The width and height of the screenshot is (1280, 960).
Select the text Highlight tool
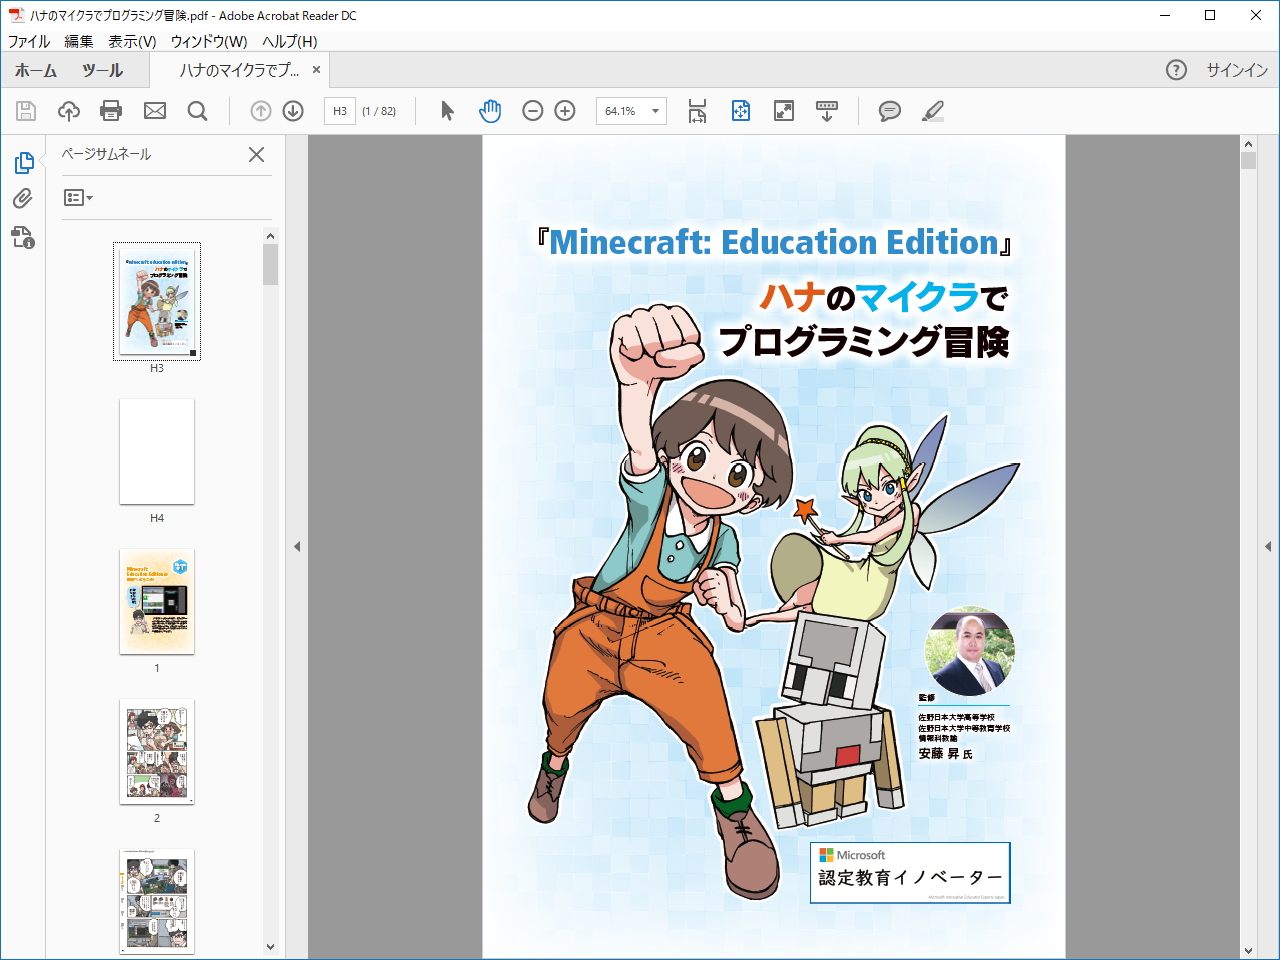[x=932, y=111]
